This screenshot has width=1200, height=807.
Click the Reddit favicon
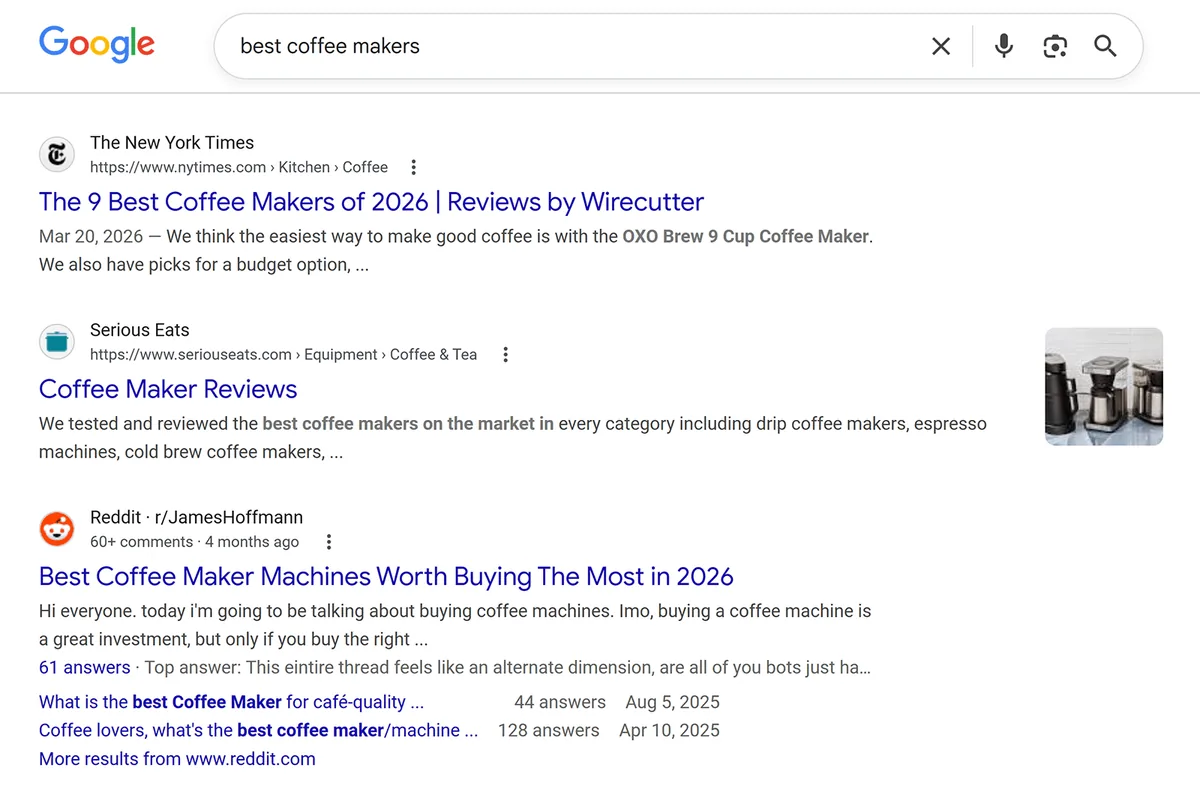(57, 529)
